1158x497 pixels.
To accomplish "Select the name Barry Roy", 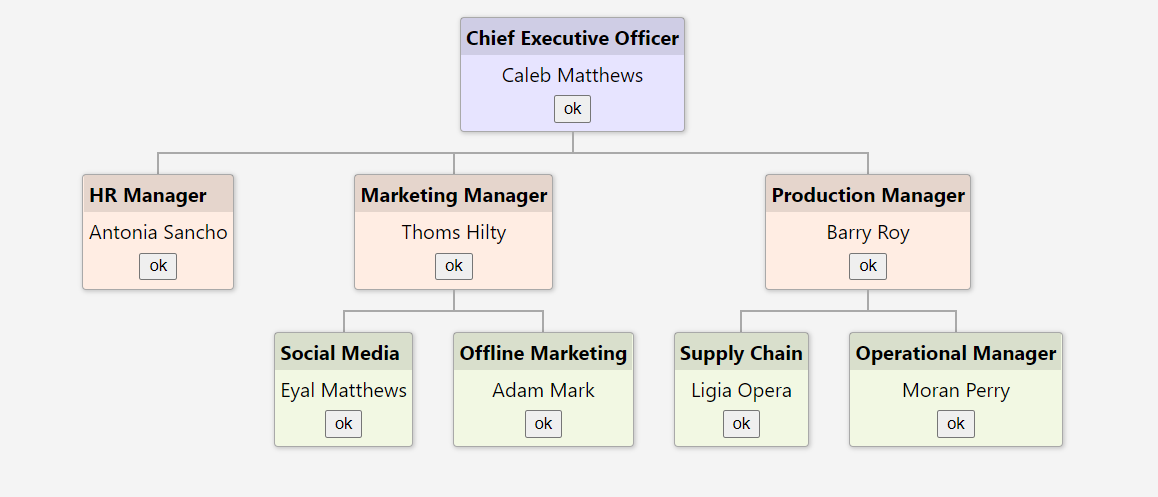I will click(x=868, y=233).
